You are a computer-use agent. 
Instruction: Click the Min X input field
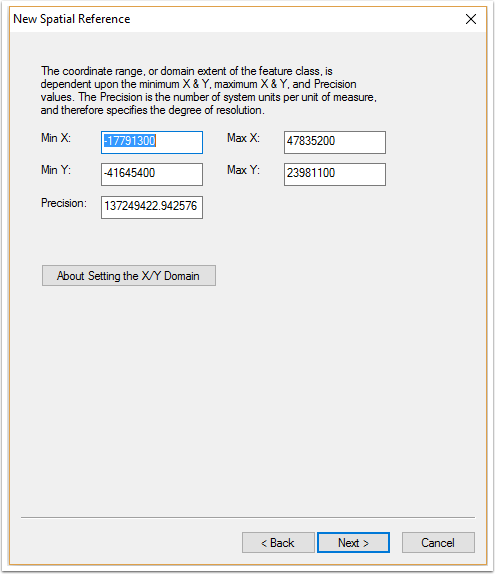point(152,142)
